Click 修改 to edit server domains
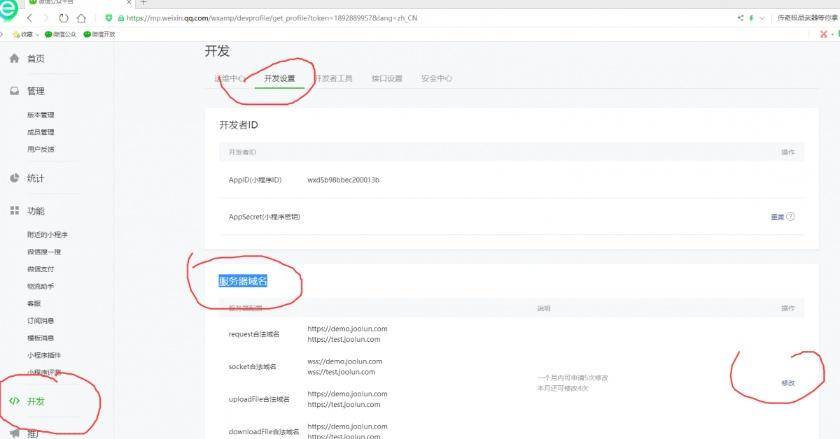 coord(788,383)
